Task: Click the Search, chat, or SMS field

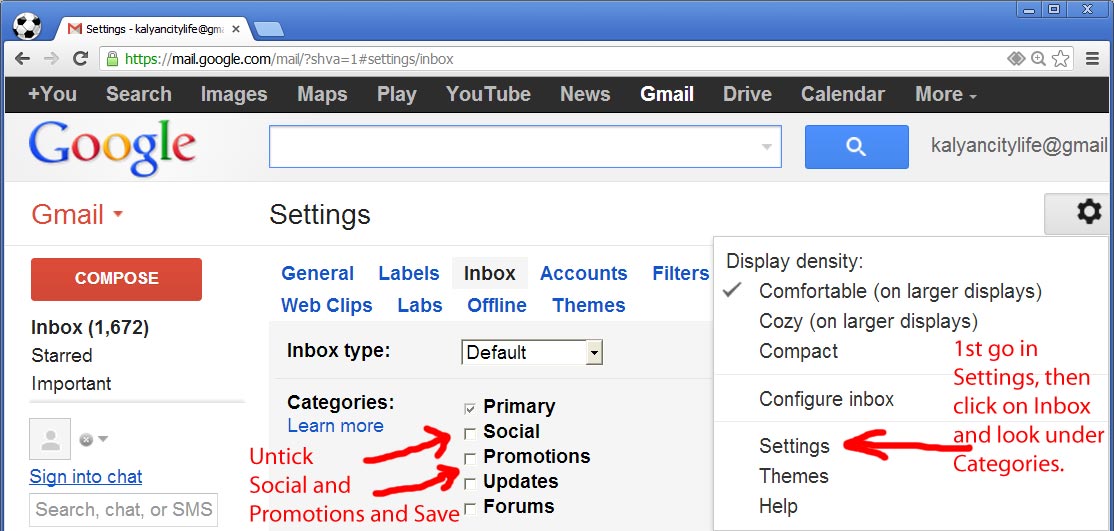Action: click(124, 510)
